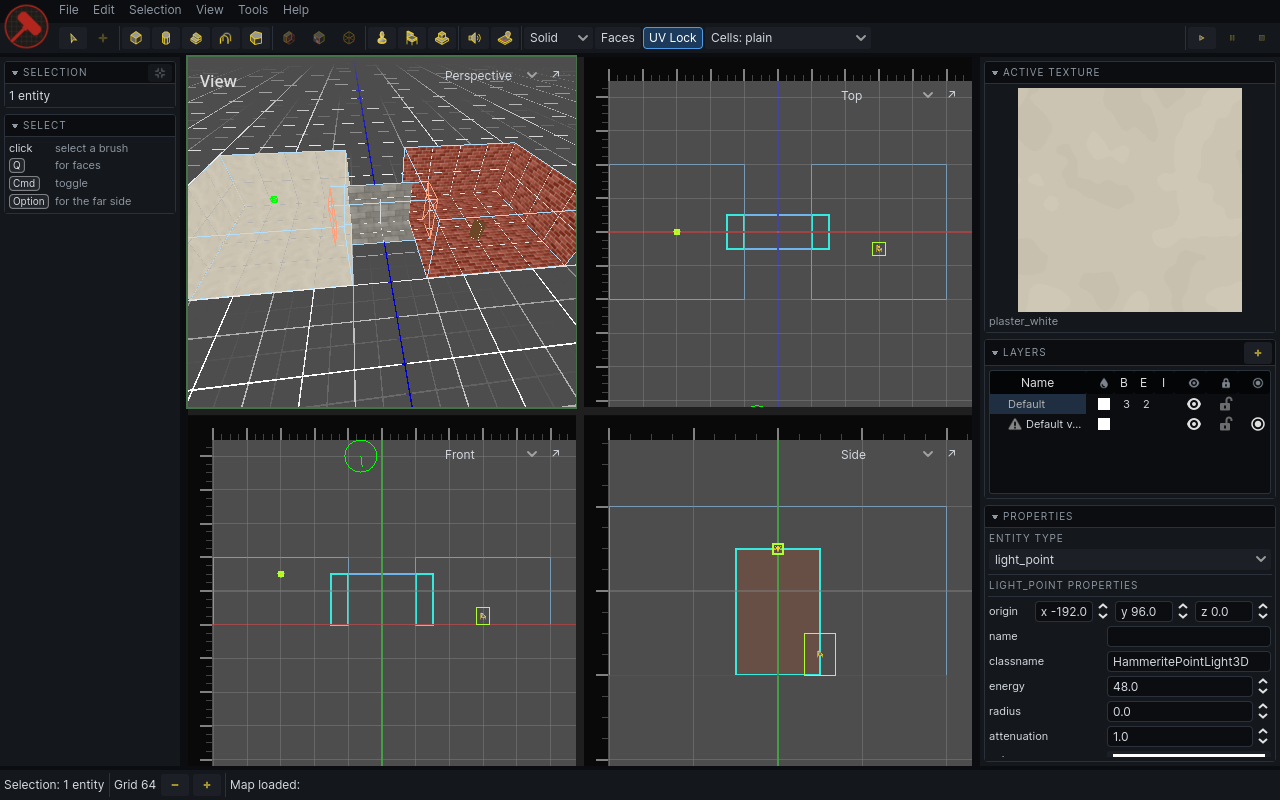
Task: Click the layer color column header droplet
Action: (1104, 383)
